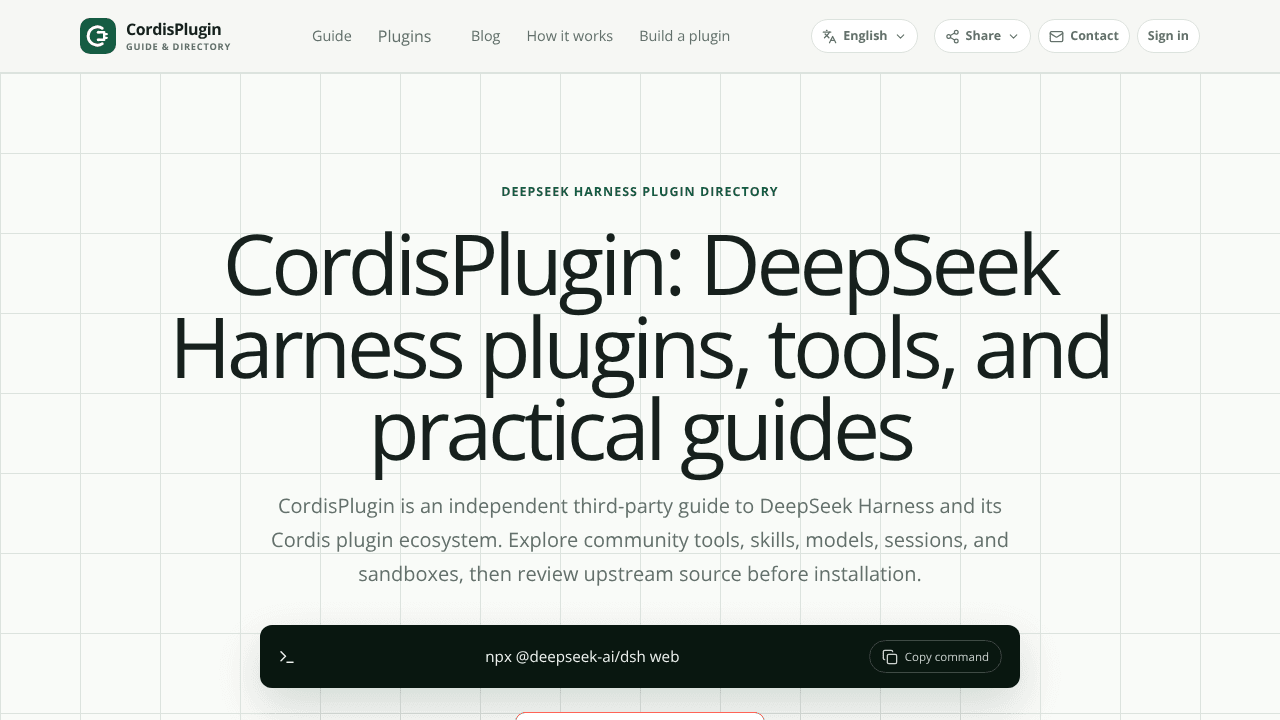The height and width of the screenshot is (720, 1280).
Task: Go to the Blog page
Action: 486,36
